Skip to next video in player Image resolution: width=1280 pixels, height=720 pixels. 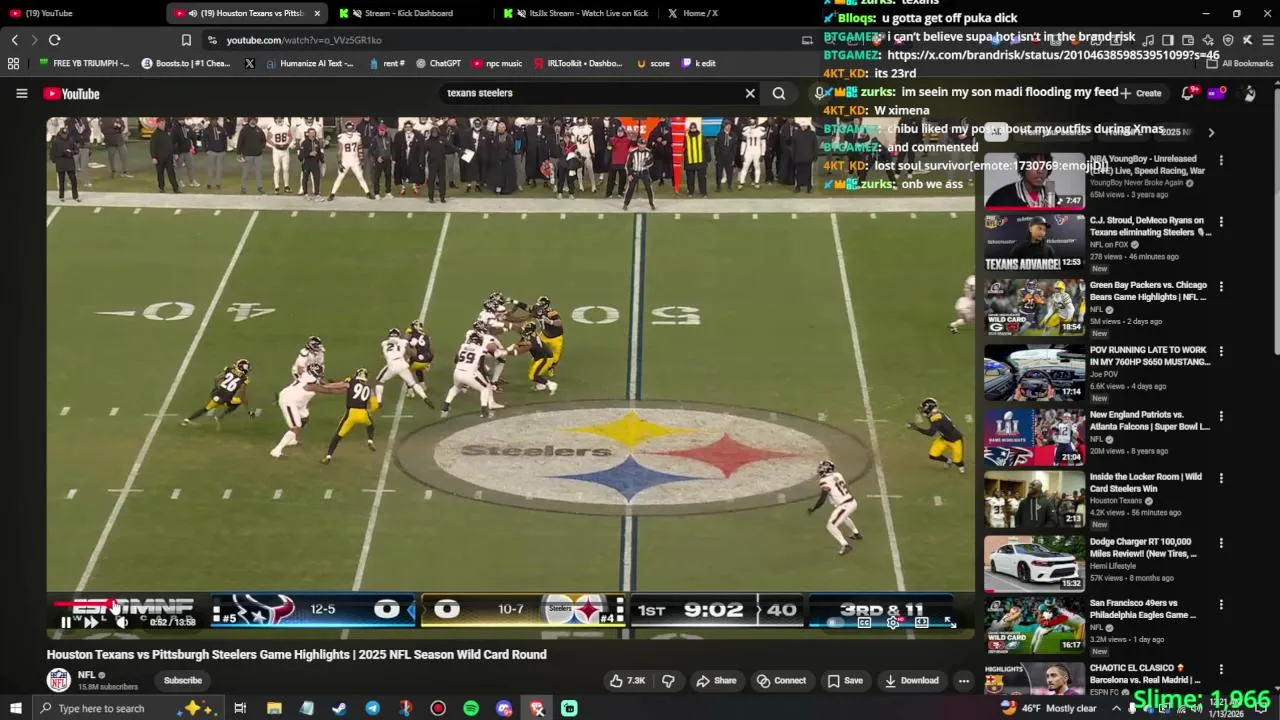tap(91, 622)
